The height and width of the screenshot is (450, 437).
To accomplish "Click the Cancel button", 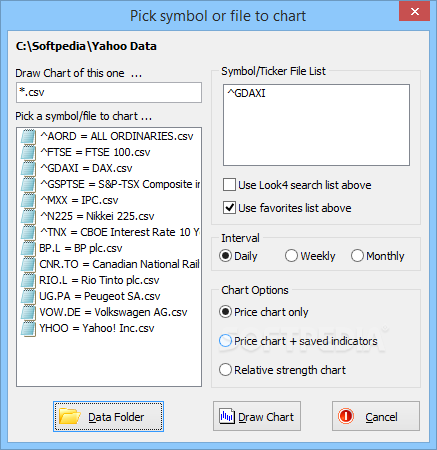I will (x=376, y=416).
